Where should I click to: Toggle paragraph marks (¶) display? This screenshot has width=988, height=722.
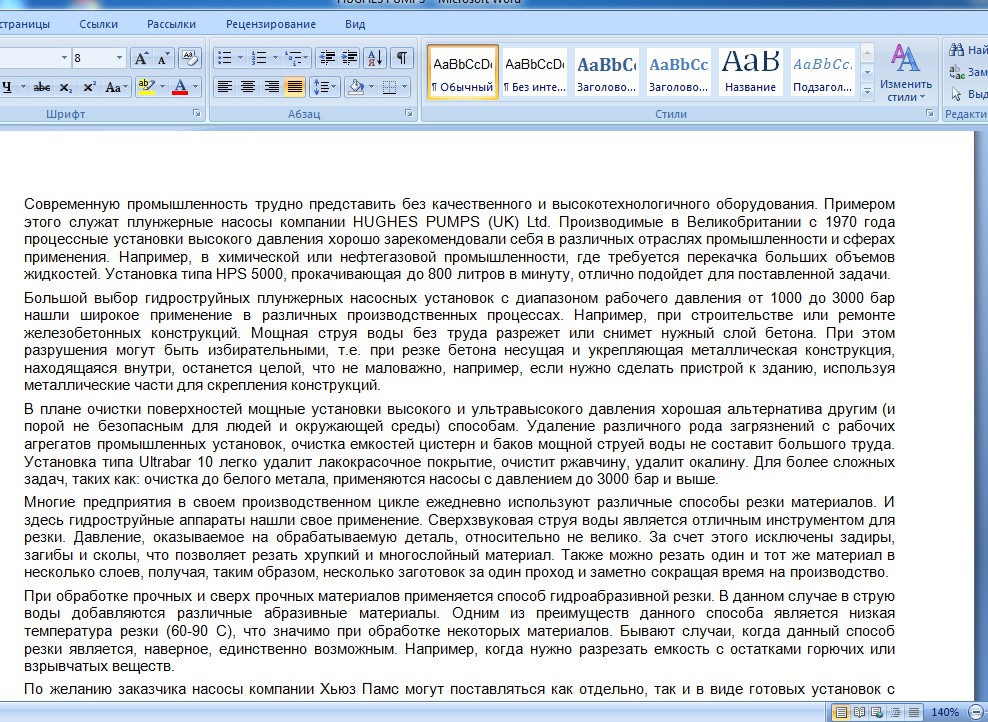[x=401, y=59]
